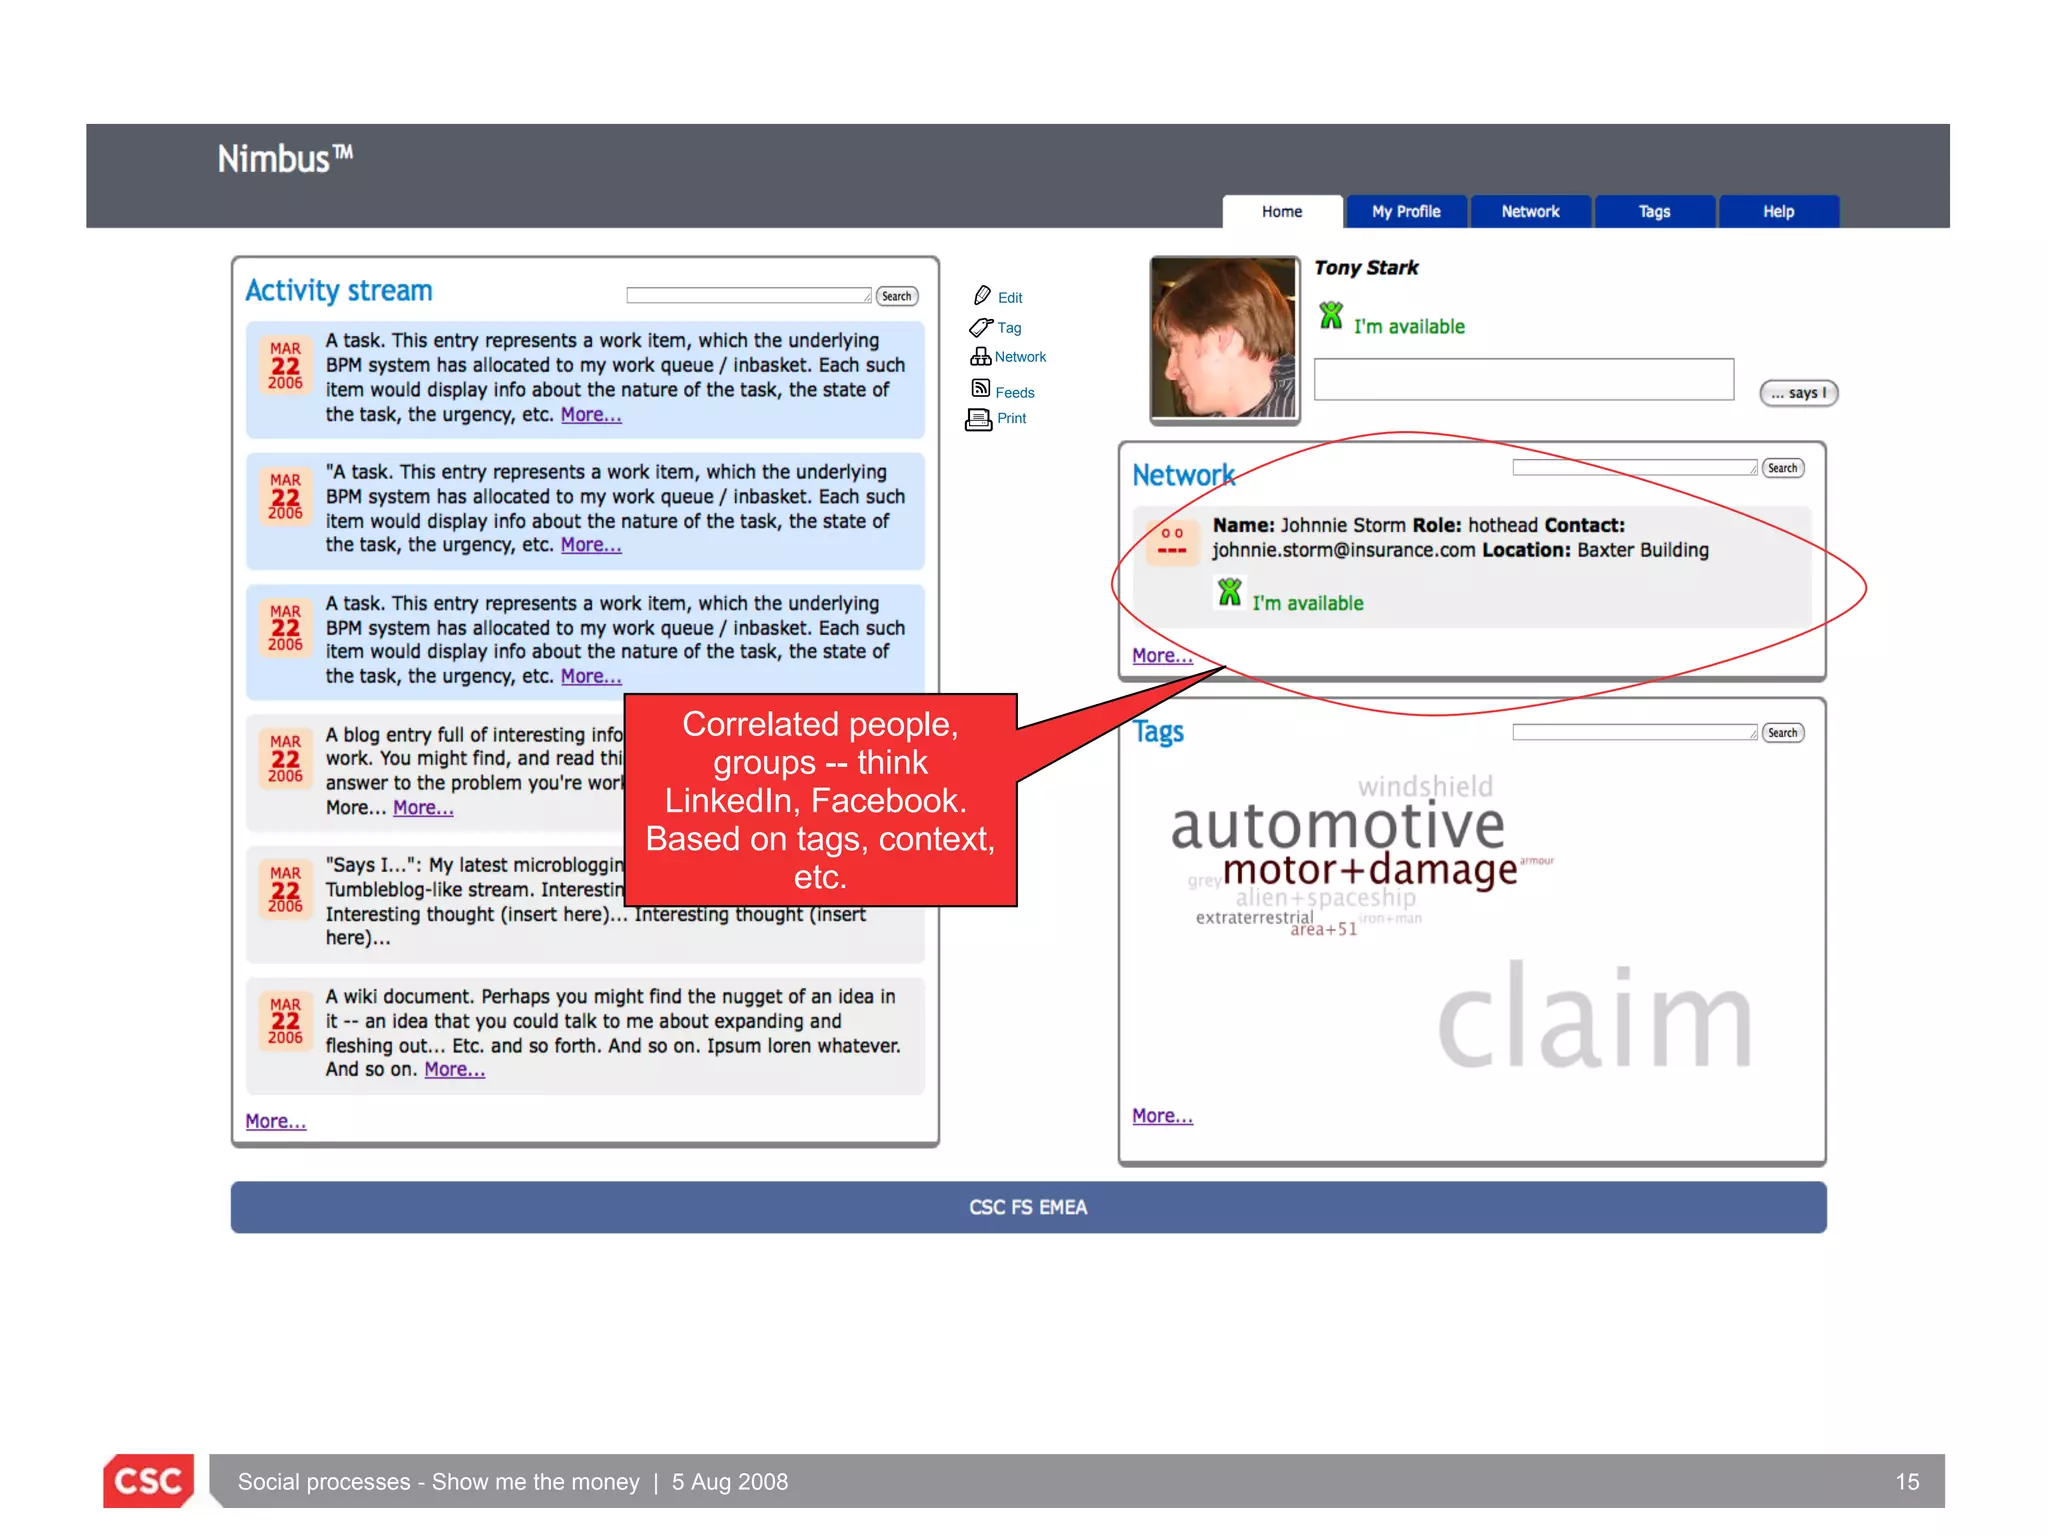Click the 'area+51' tag
The width and height of the screenshot is (2048, 1536).
[x=1323, y=929]
